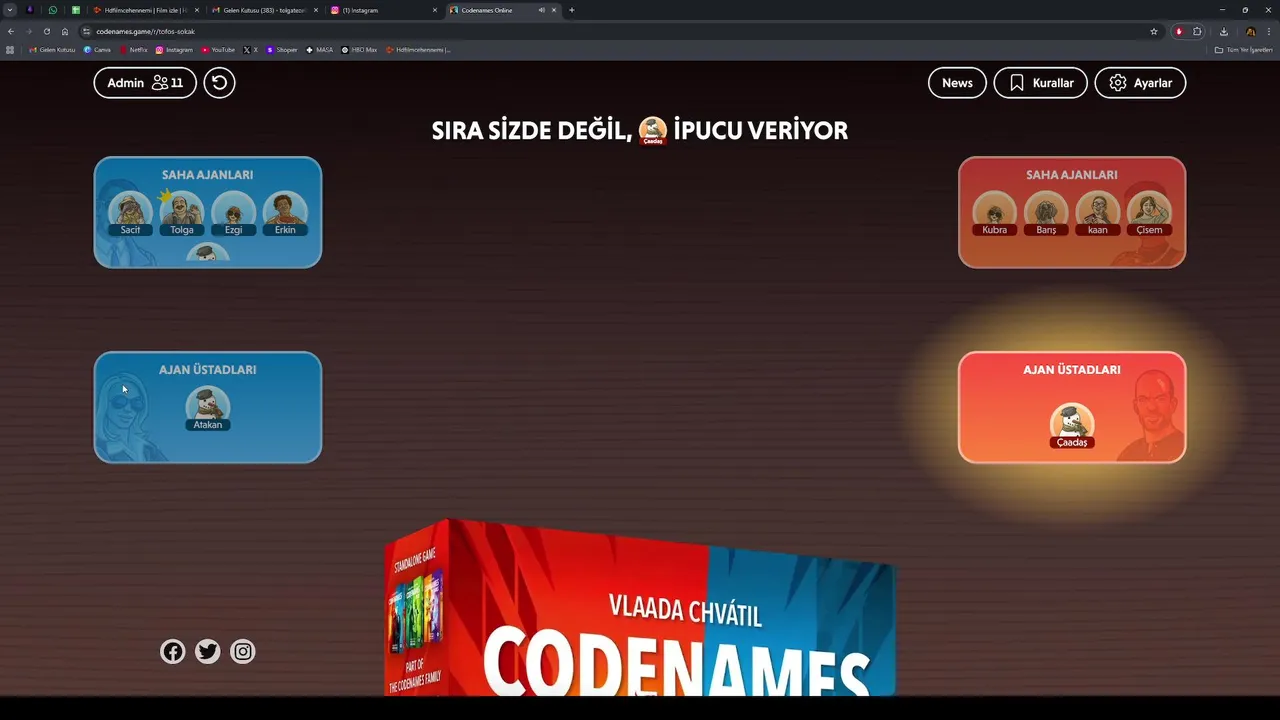This screenshot has height=720, width=1280.
Task: Select Çisem's avatar in red team
Action: [1149, 212]
